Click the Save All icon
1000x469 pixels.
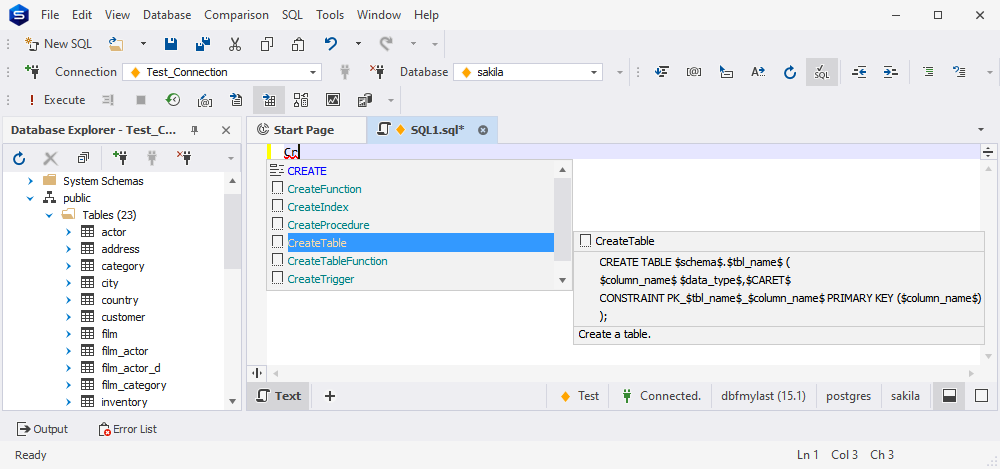point(203,44)
